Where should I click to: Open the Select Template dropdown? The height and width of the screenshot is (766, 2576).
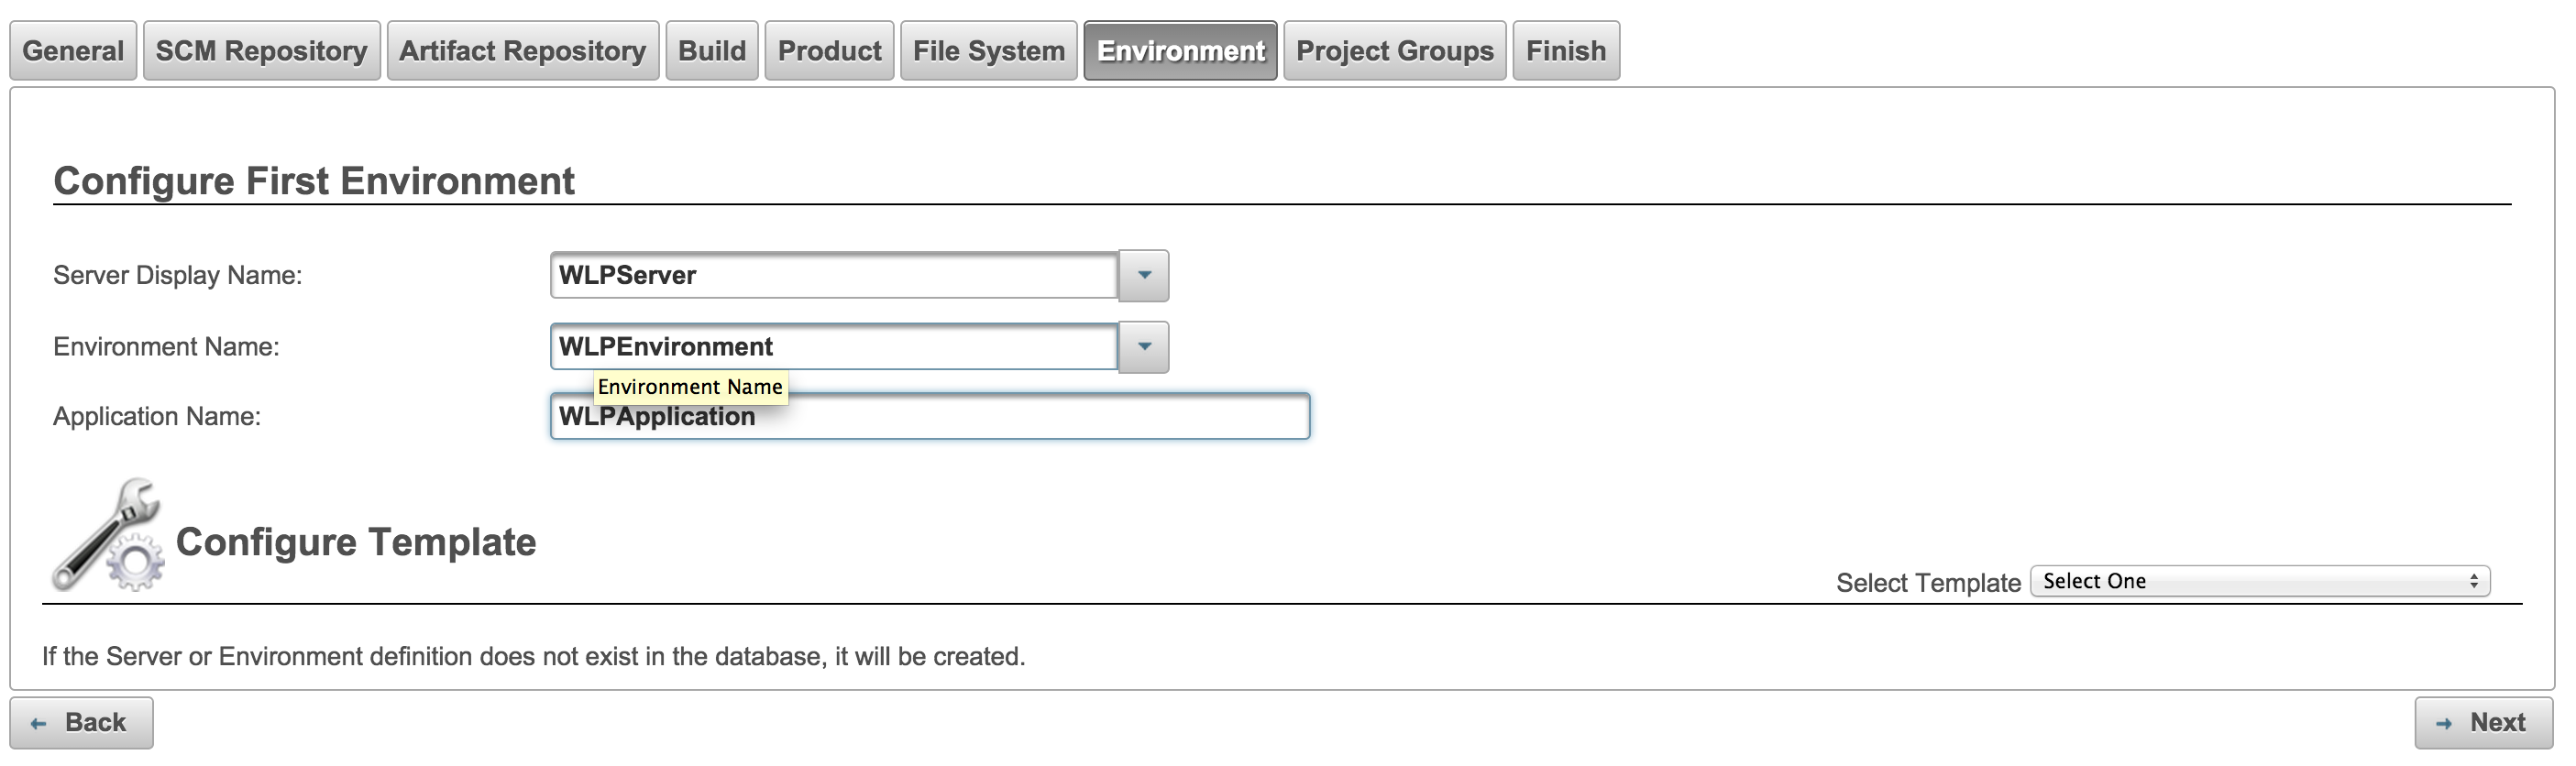click(2260, 581)
